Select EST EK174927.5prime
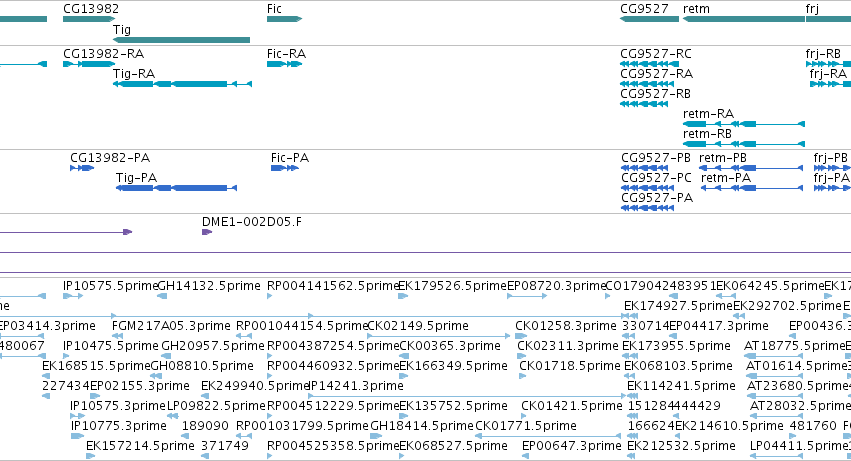The width and height of the screenshot is (851, 461). tap(678, 306)
